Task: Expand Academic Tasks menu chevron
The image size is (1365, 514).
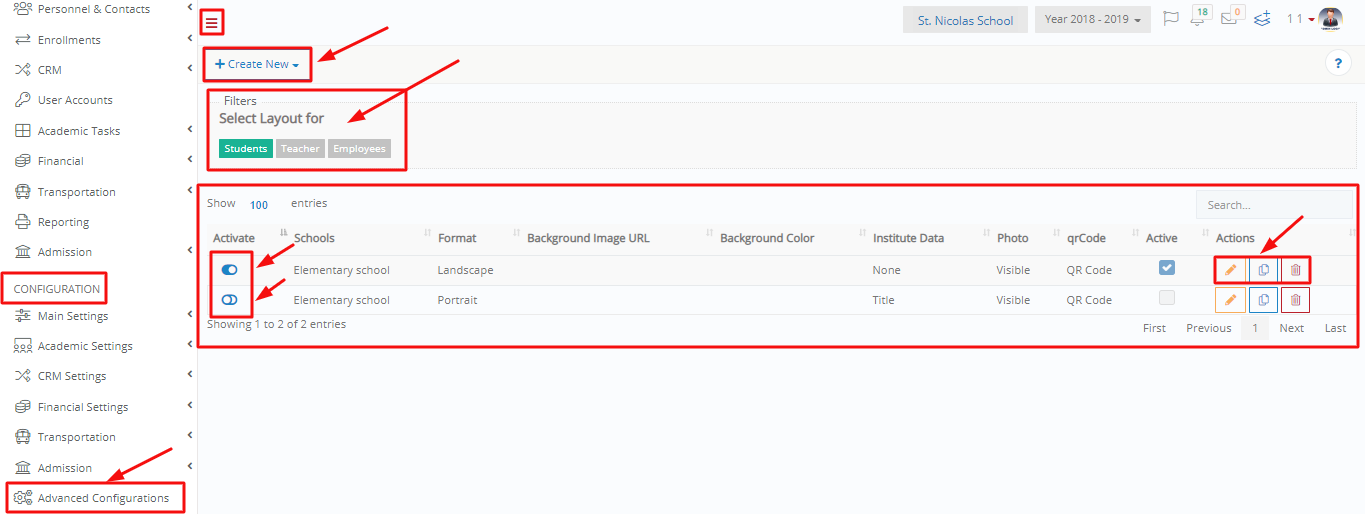Action: click(190, 130)
